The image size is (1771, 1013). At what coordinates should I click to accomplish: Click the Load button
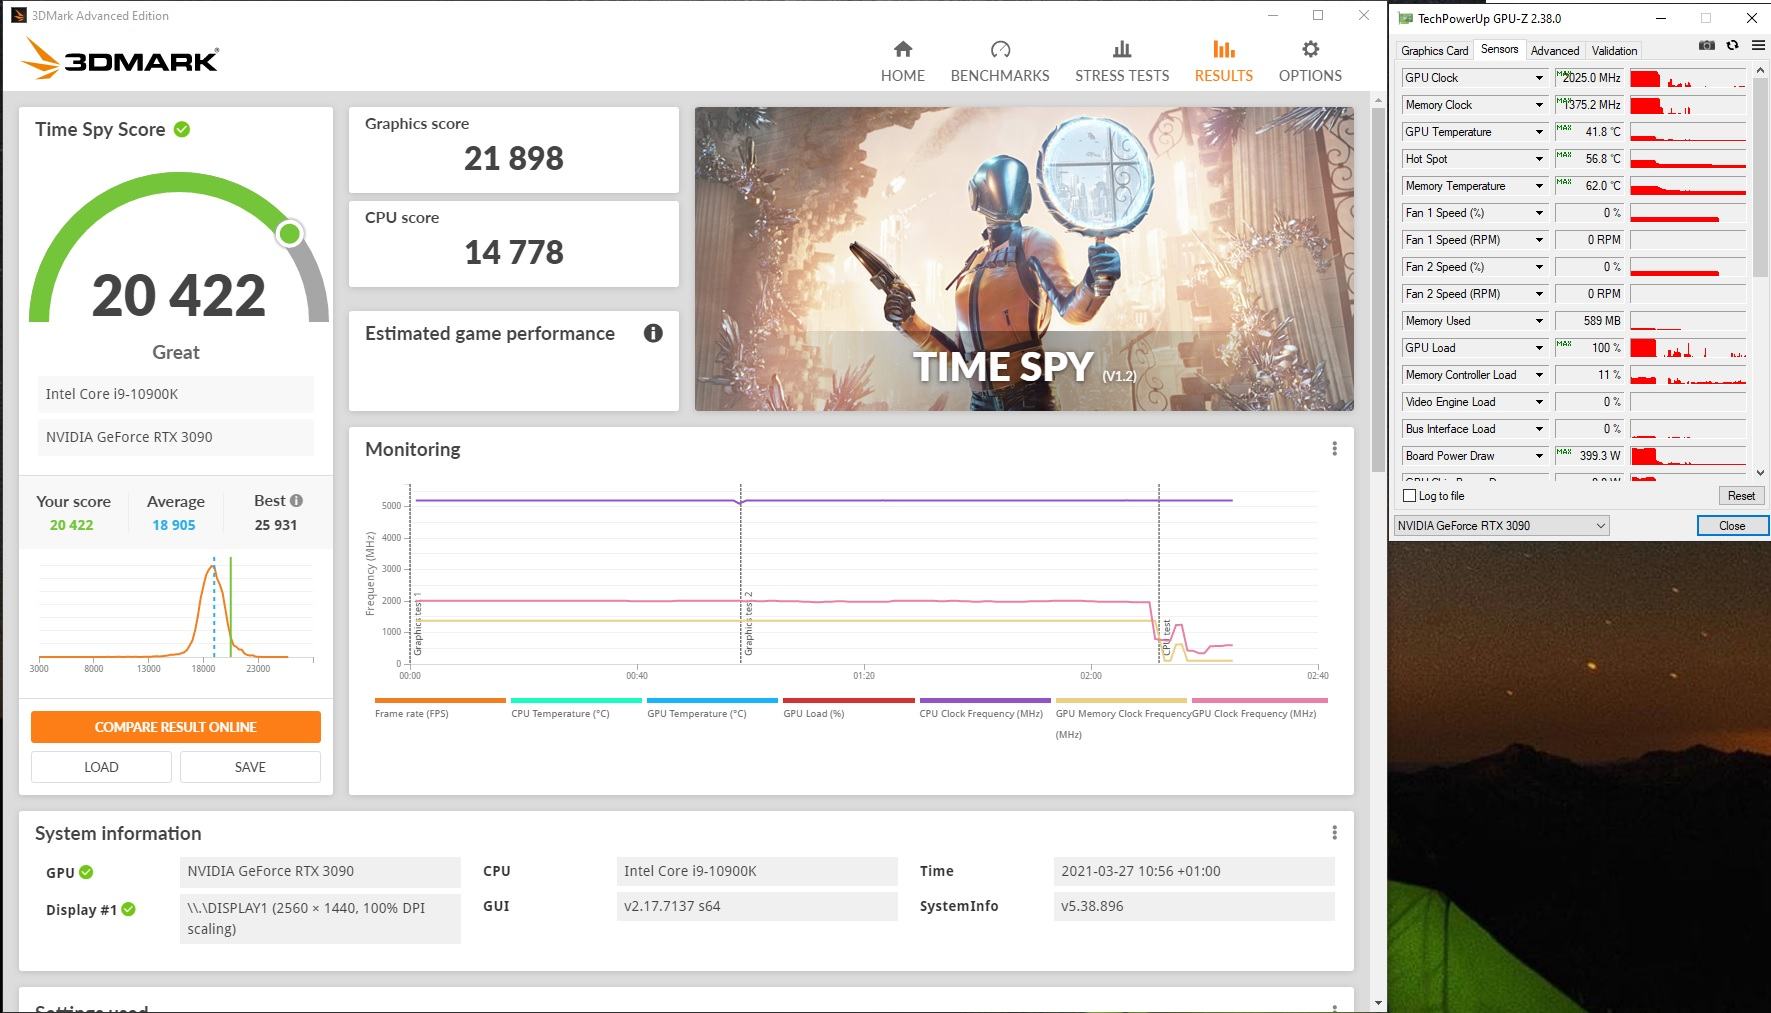(x=101, y=767)
